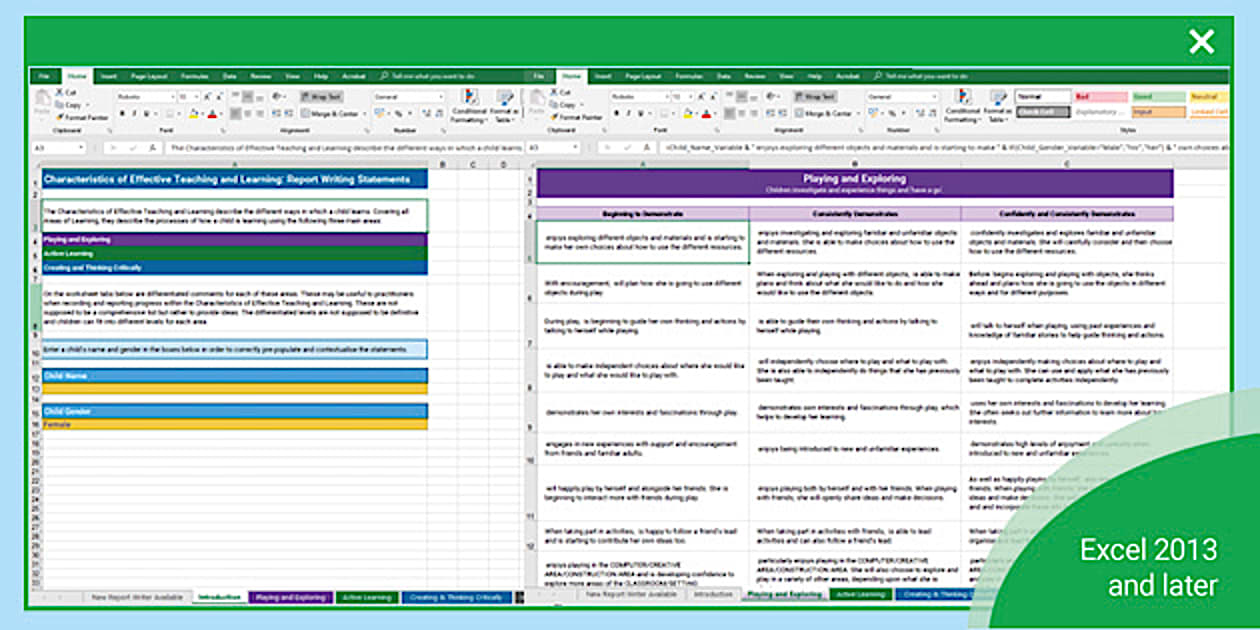Viewport: 1260px width, 630px height.
Task: Click inside the formula bar
Action: click(x=350, y=147)
